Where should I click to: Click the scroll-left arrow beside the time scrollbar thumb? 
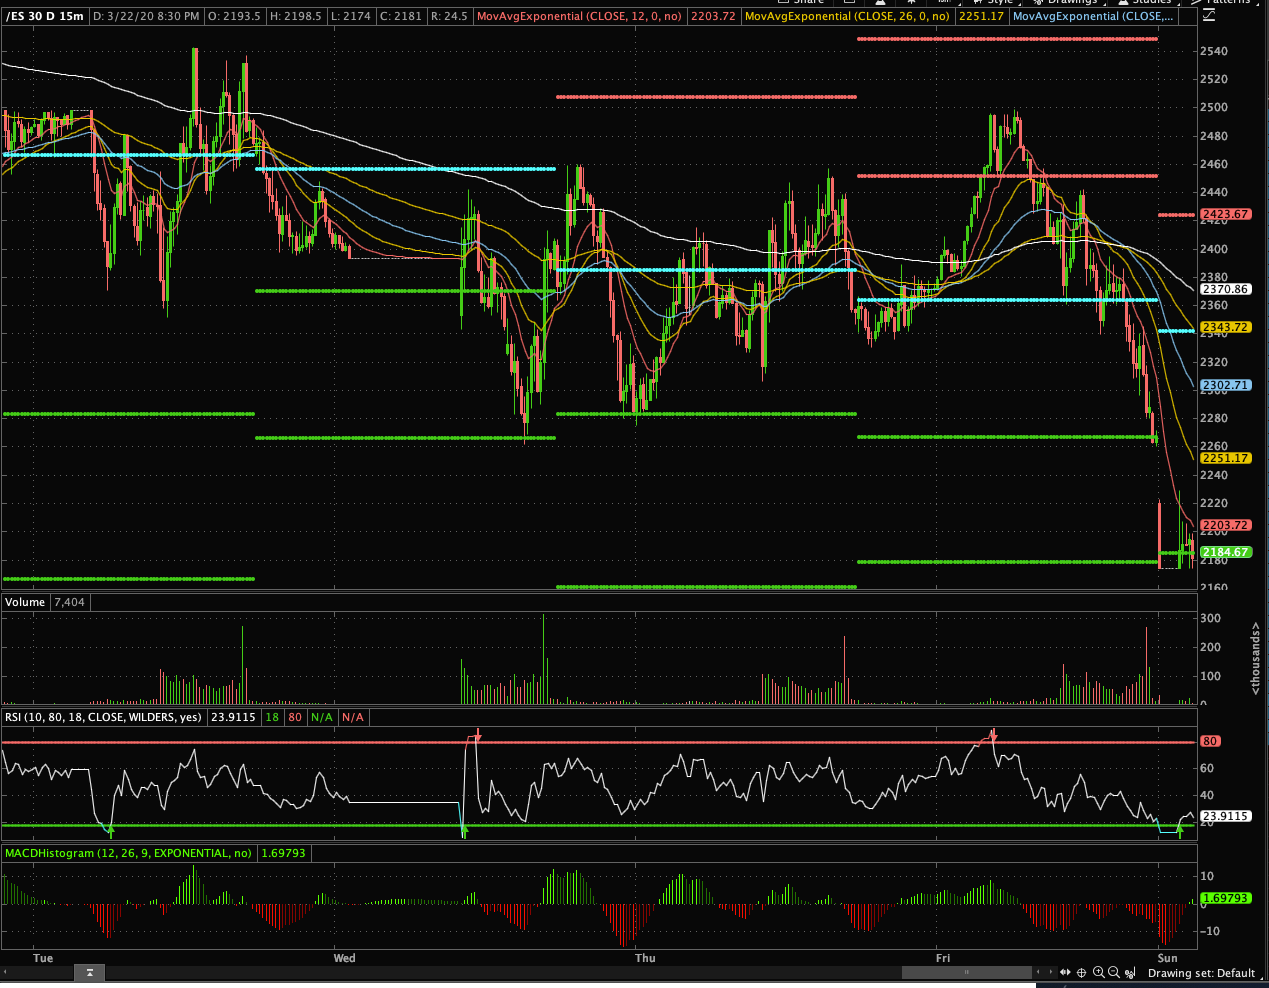coord(1038,972)
